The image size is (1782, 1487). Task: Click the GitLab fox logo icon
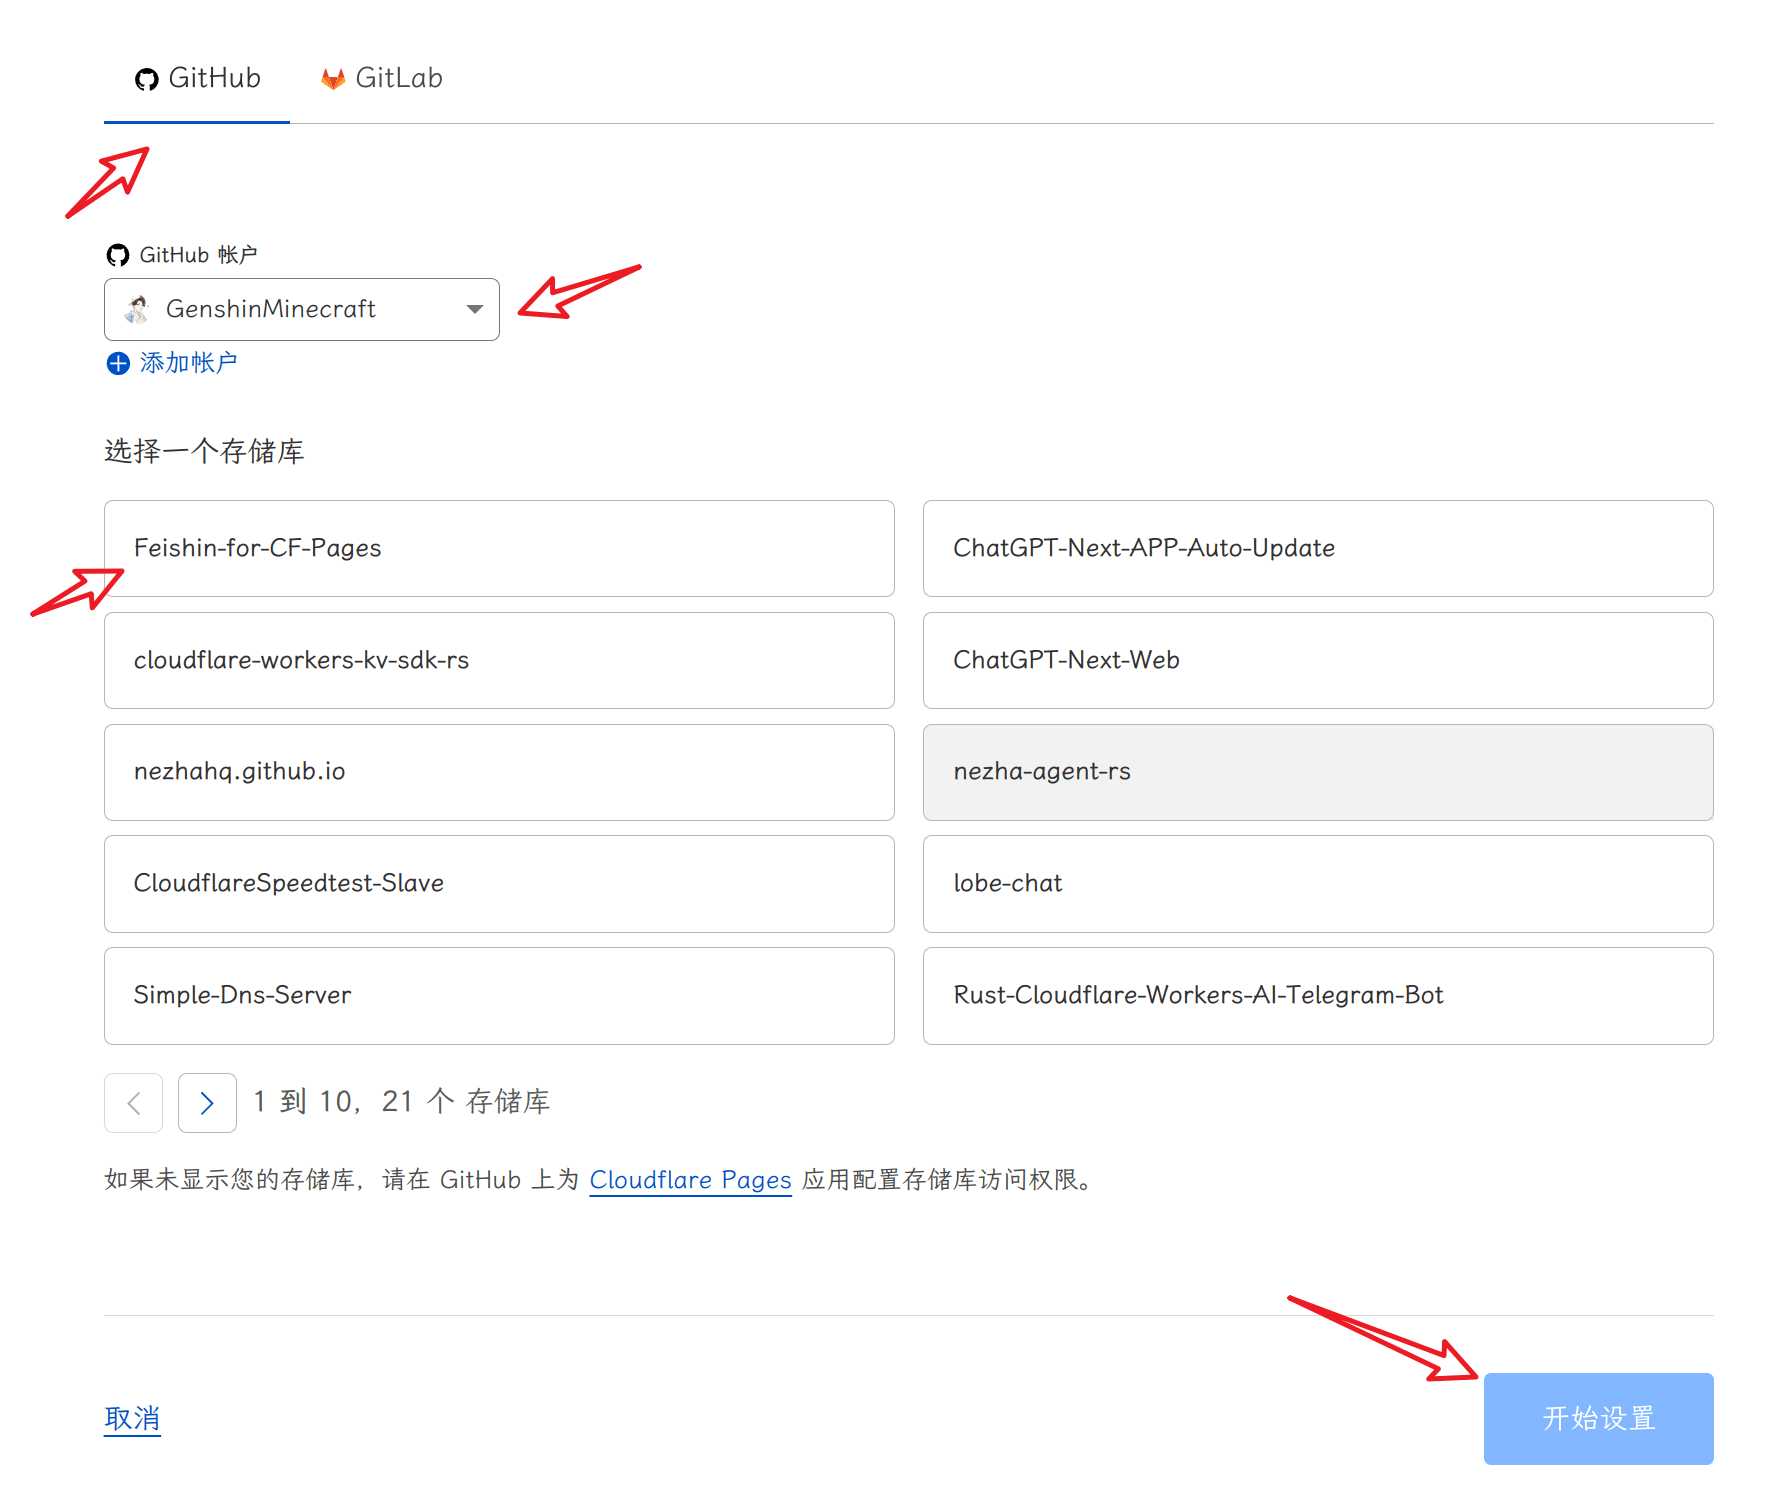tap(333, 79)
